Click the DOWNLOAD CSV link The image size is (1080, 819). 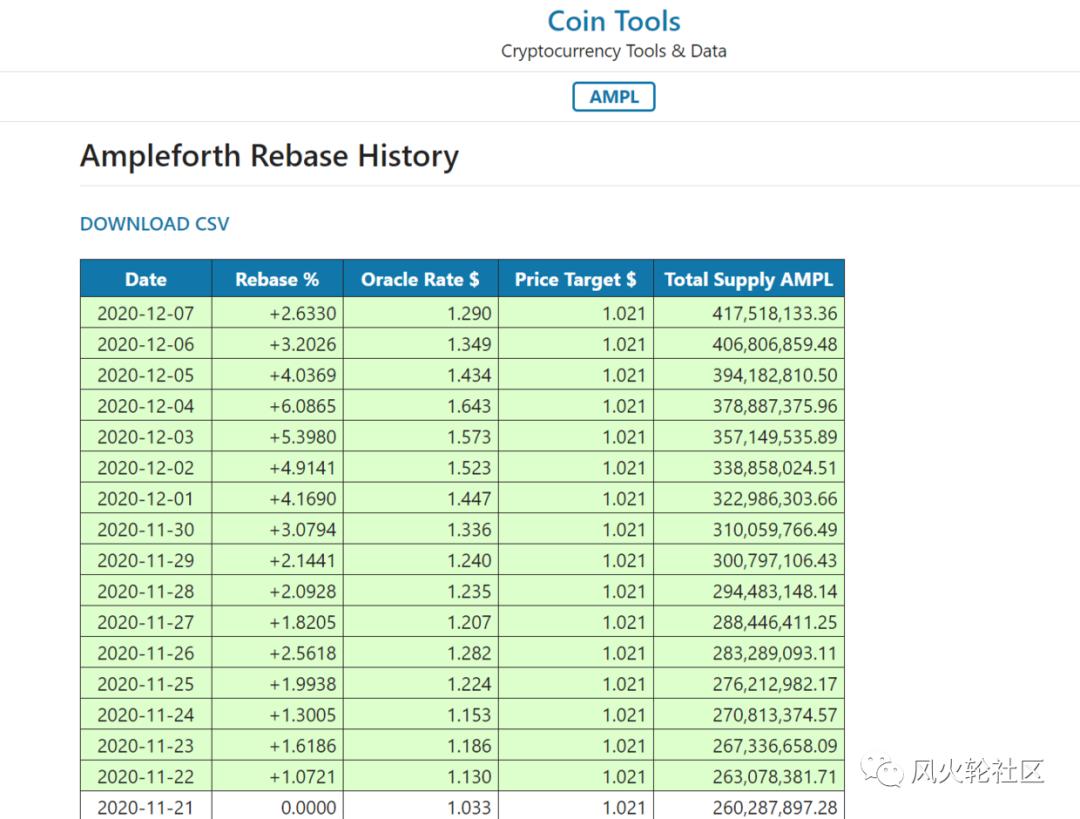154,224
